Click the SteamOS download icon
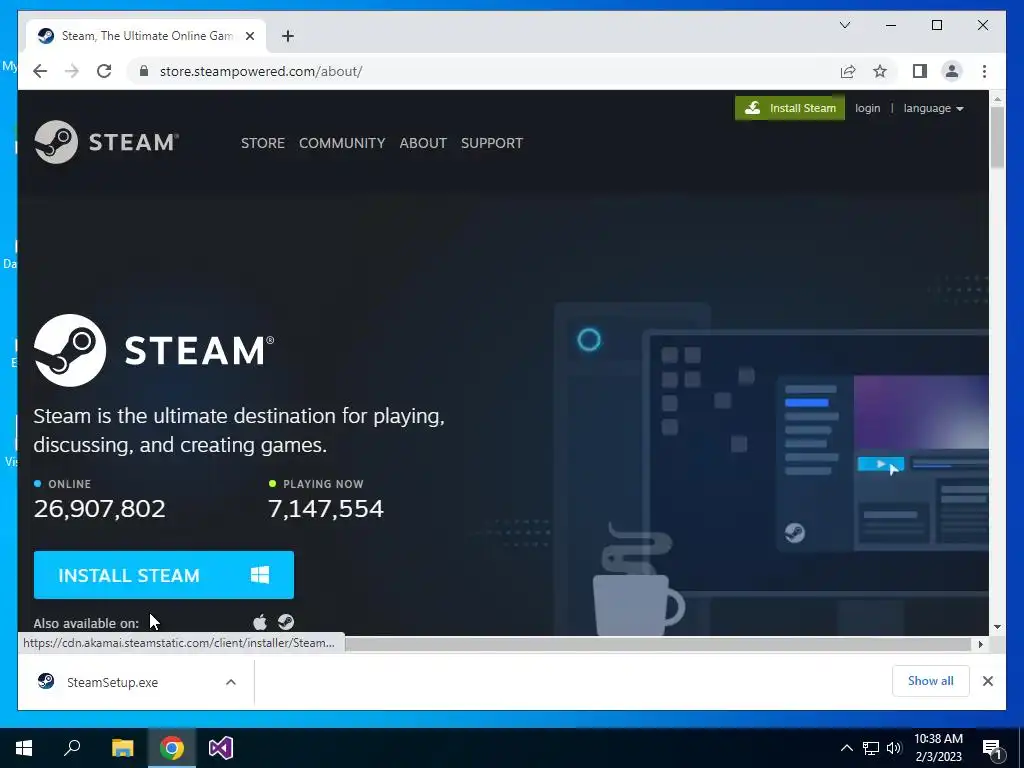The width and height of the screenshot is (1024, 768). (x=286, y=622)
